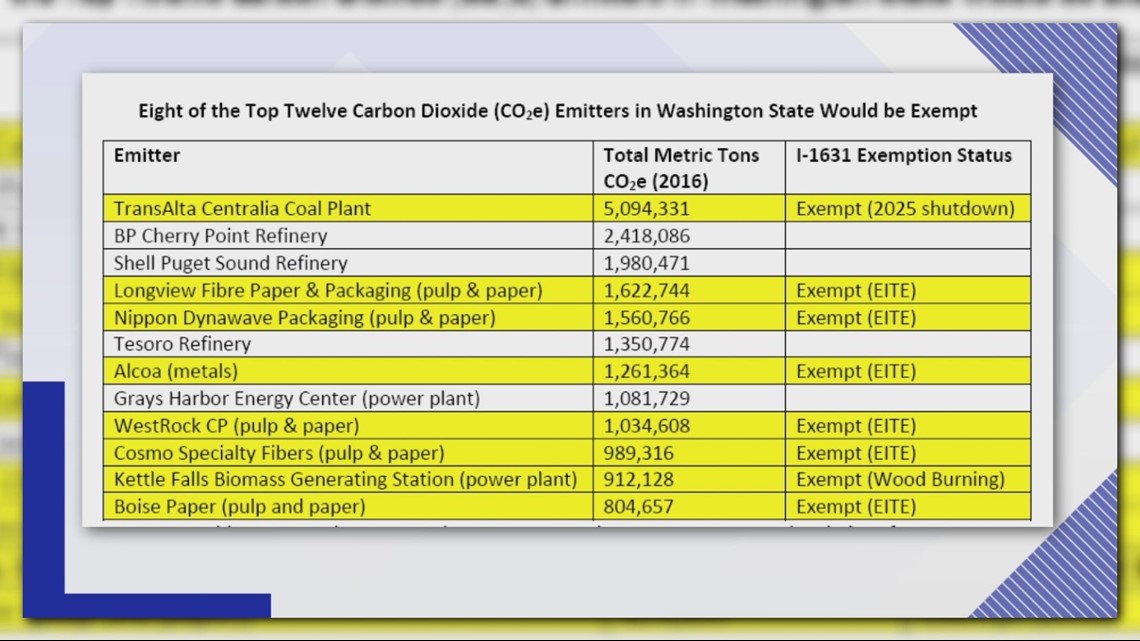
Task: Select the Shell Puget Sound Refinery cell
Action: 230,263
